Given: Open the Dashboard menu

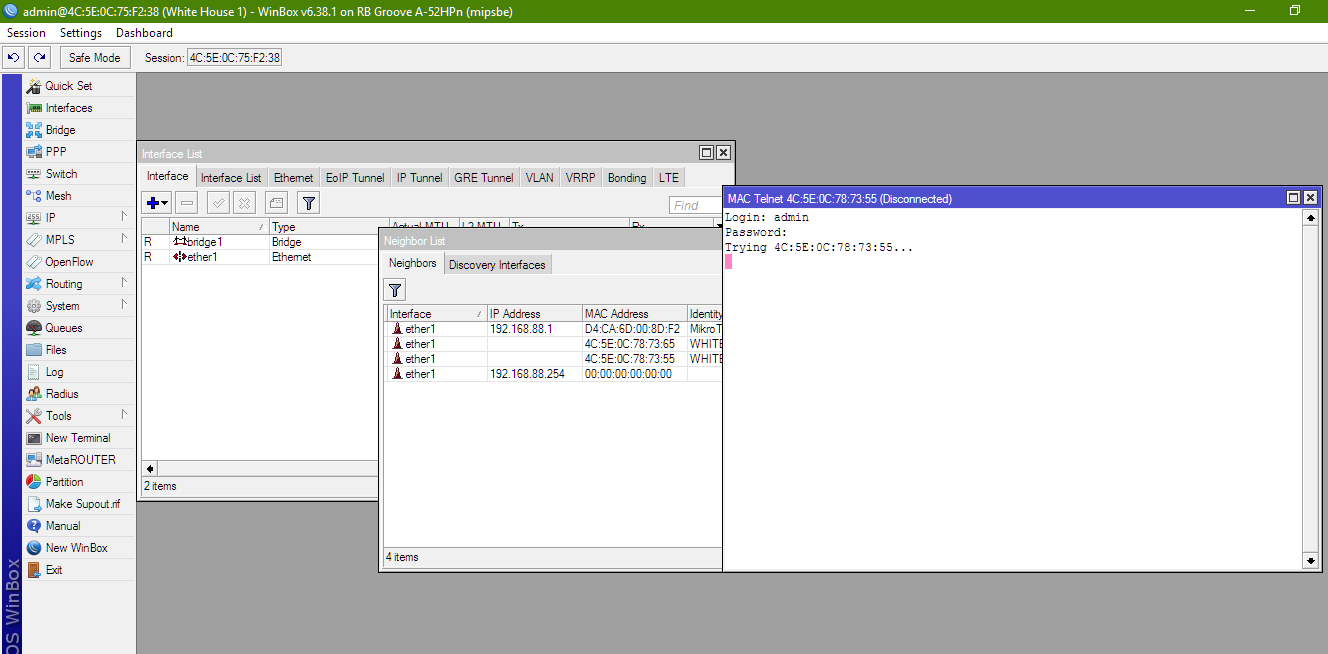Looking at the screenshot, I should pos(144,33).
